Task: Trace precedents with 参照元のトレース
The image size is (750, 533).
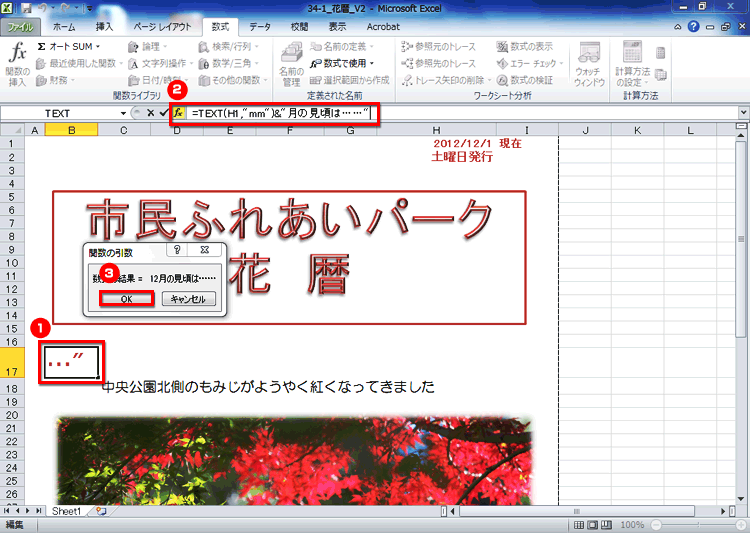Action: click(438, 46)
